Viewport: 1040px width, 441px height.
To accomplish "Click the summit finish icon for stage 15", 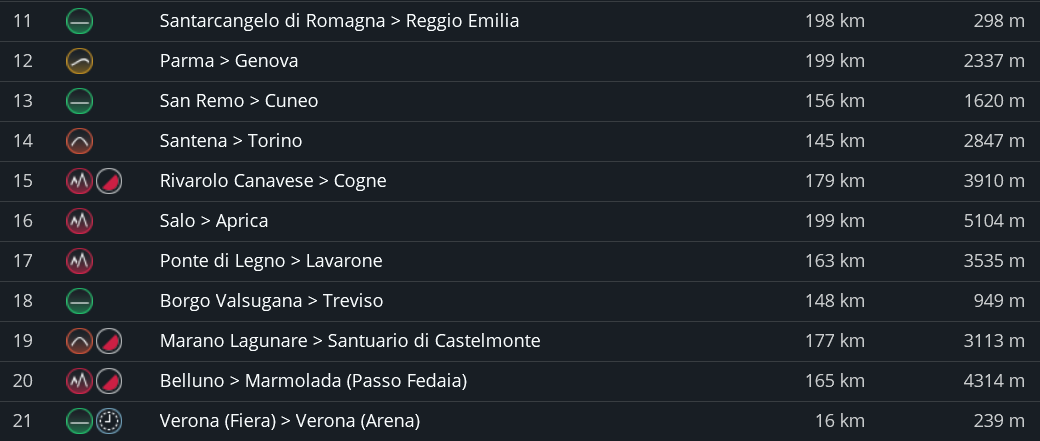I will click(110, 181).
